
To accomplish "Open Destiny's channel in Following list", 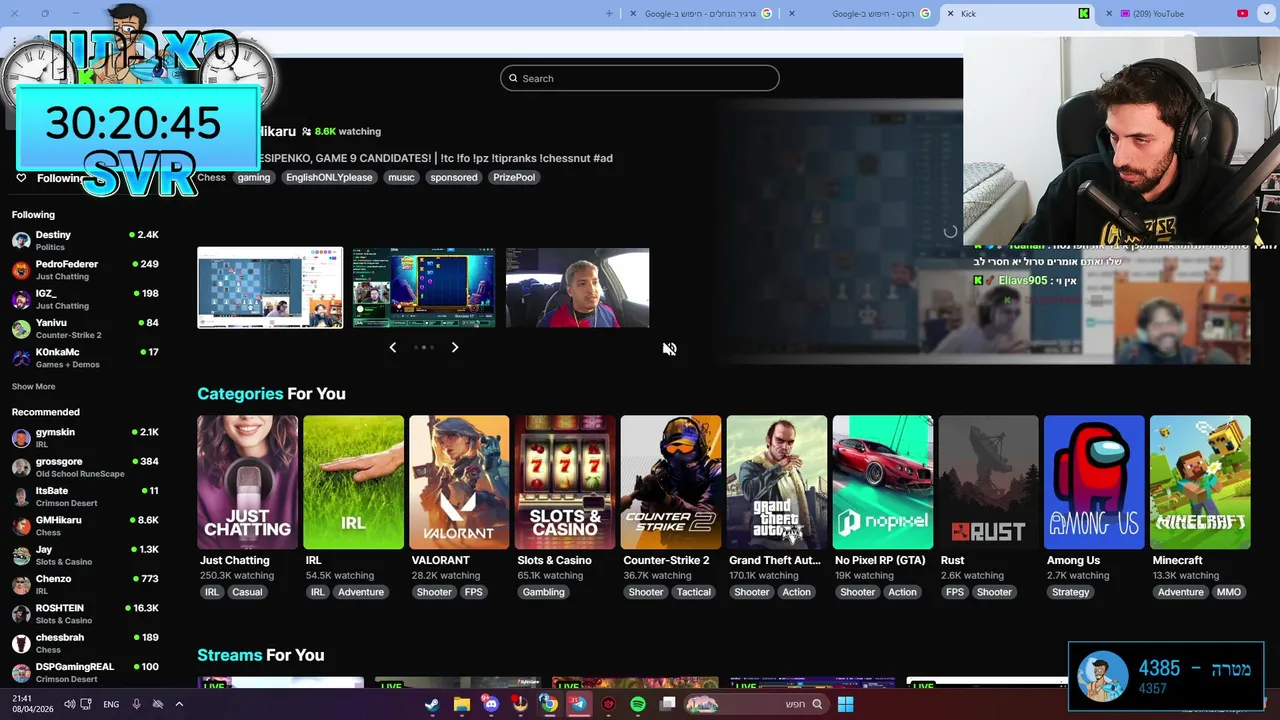I will (x=85, y=240).
